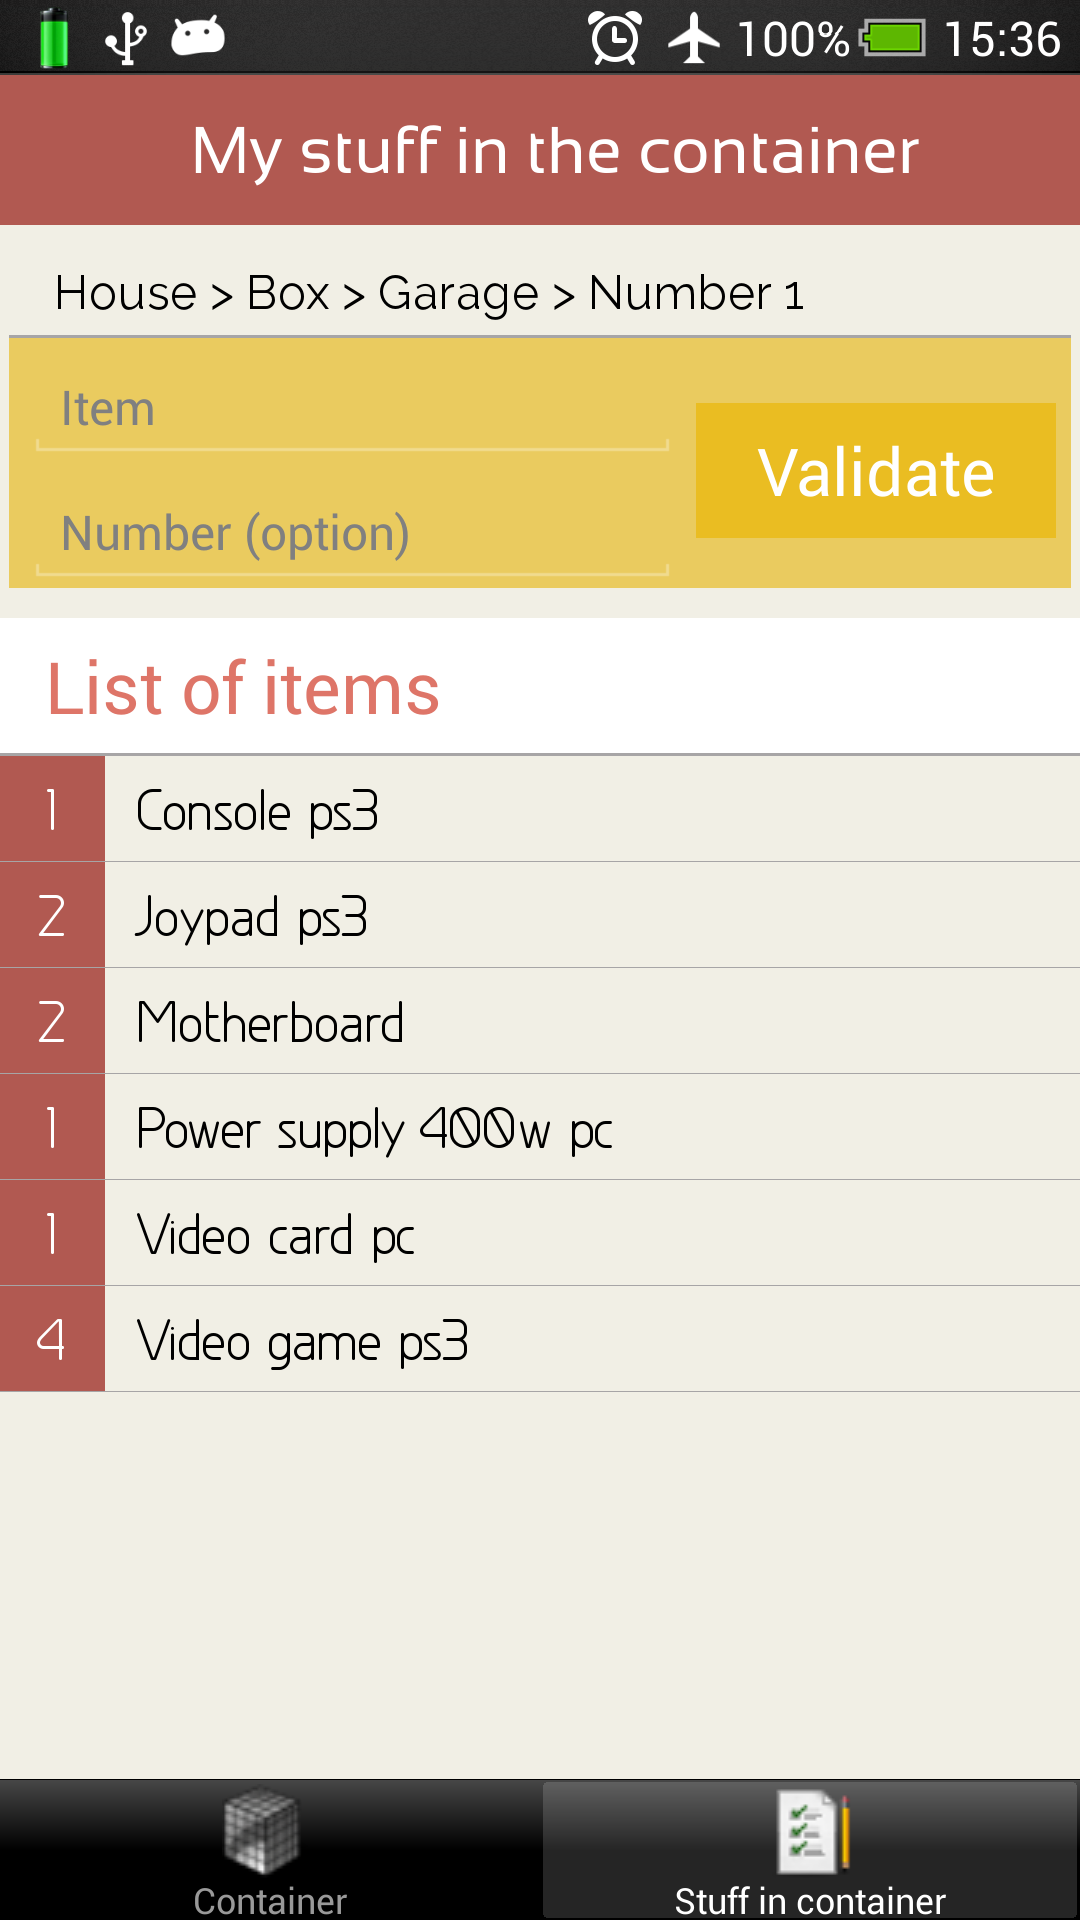The width and height of the screenshot is (1080, 1920).
Task: Open the Motherboard list entry
Action: pyautogui.click(x=590, y=1022)
